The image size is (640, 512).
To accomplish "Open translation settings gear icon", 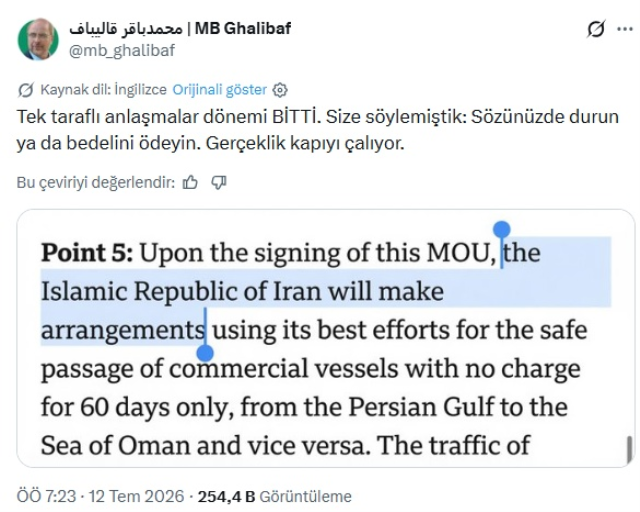I will [x=280, y=90].
